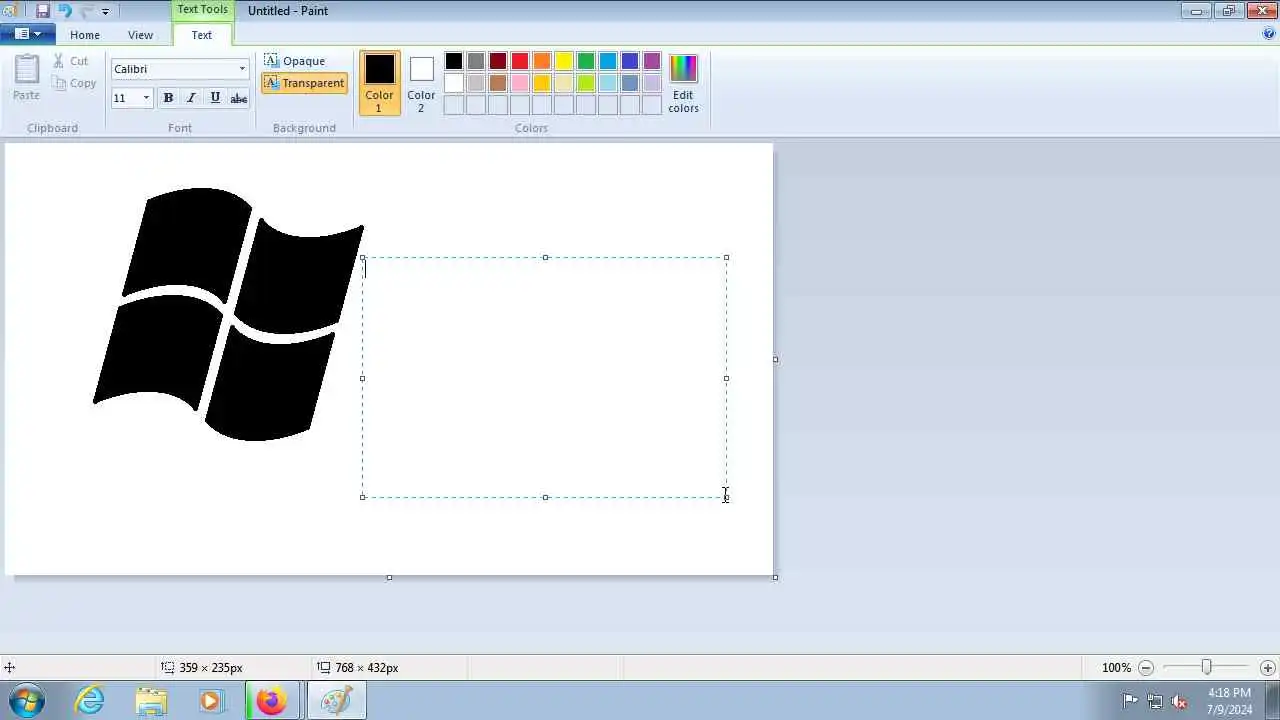Screen dimensions: 1280x720
Task: Click the 100% zoom level text
Action: pos(1116,668)
